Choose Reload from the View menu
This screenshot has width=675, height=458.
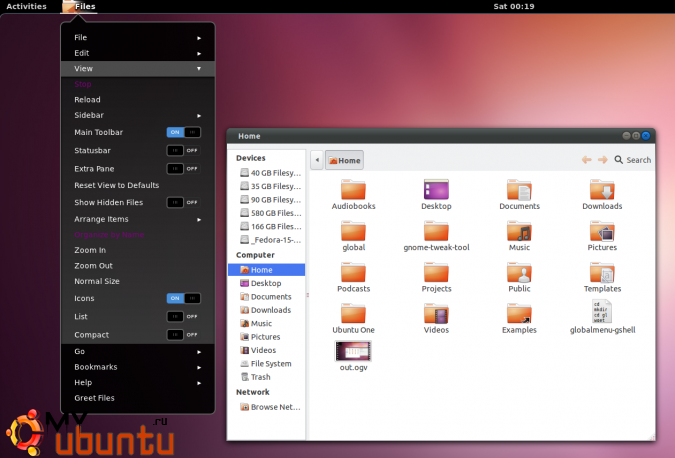pos(138,99)
